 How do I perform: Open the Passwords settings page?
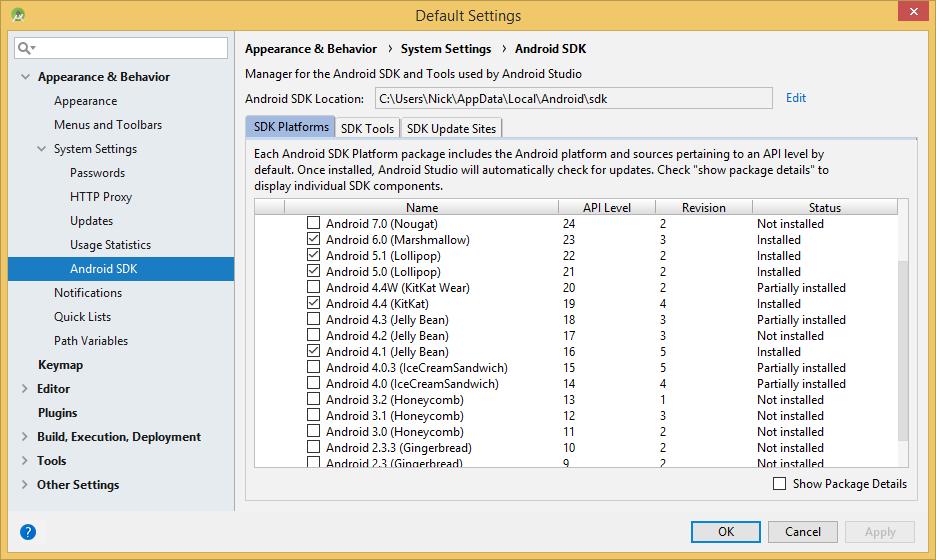point(97,173)
